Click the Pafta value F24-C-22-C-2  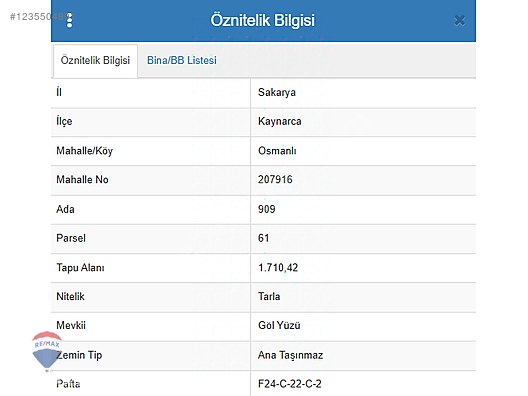[290, 384]
